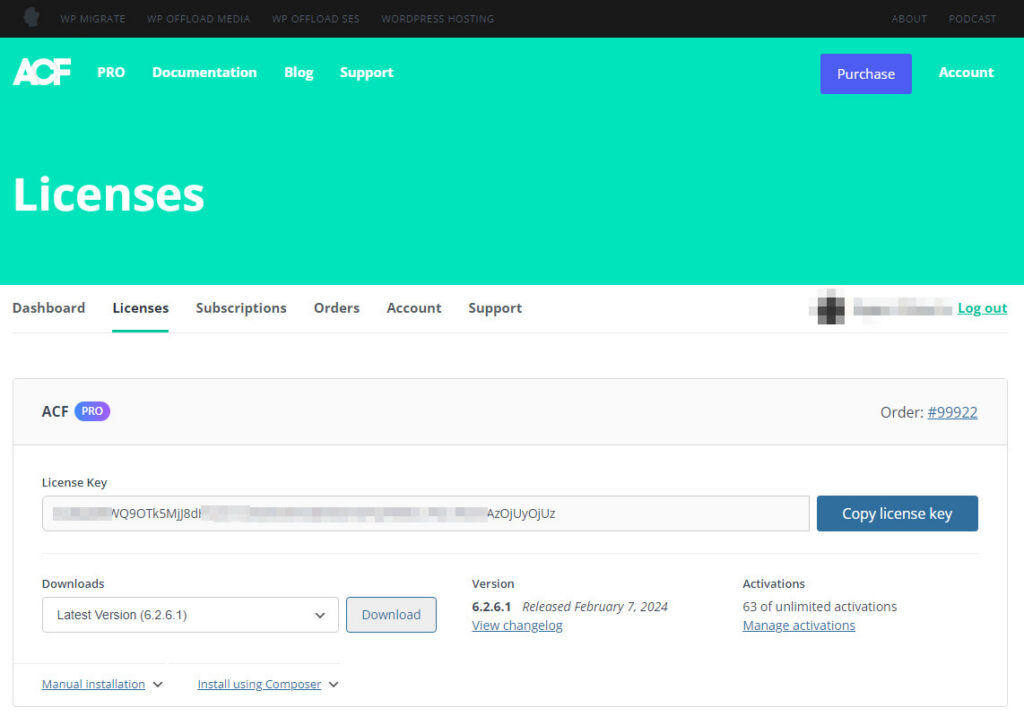This screenshot has height=725, width=1024.
Task: Click the user avatar near Log out
Action: click(x=828, y=309)
